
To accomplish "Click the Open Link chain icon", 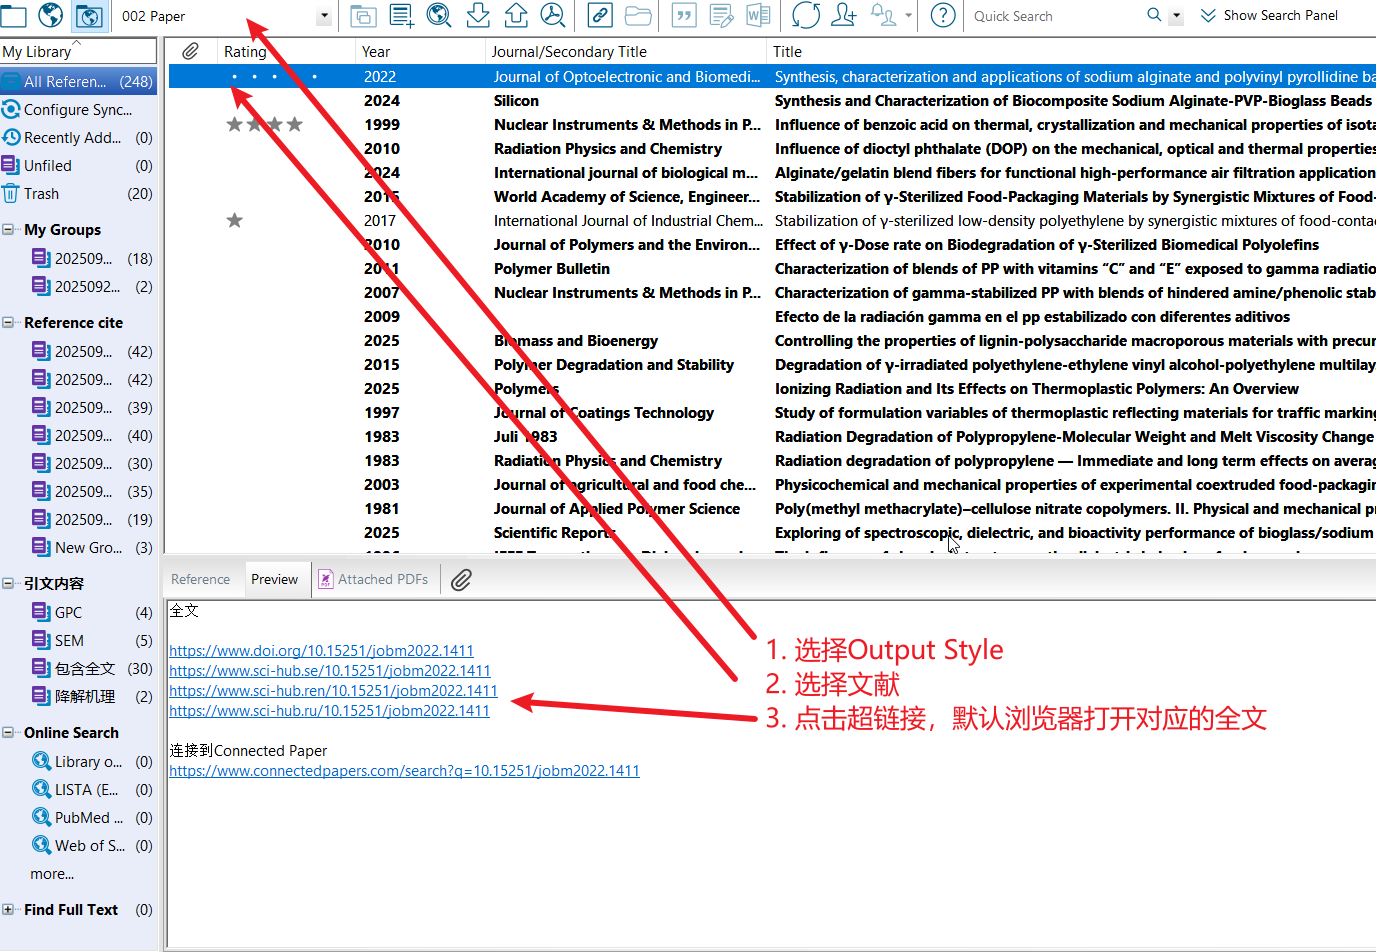I will point(600,15).
